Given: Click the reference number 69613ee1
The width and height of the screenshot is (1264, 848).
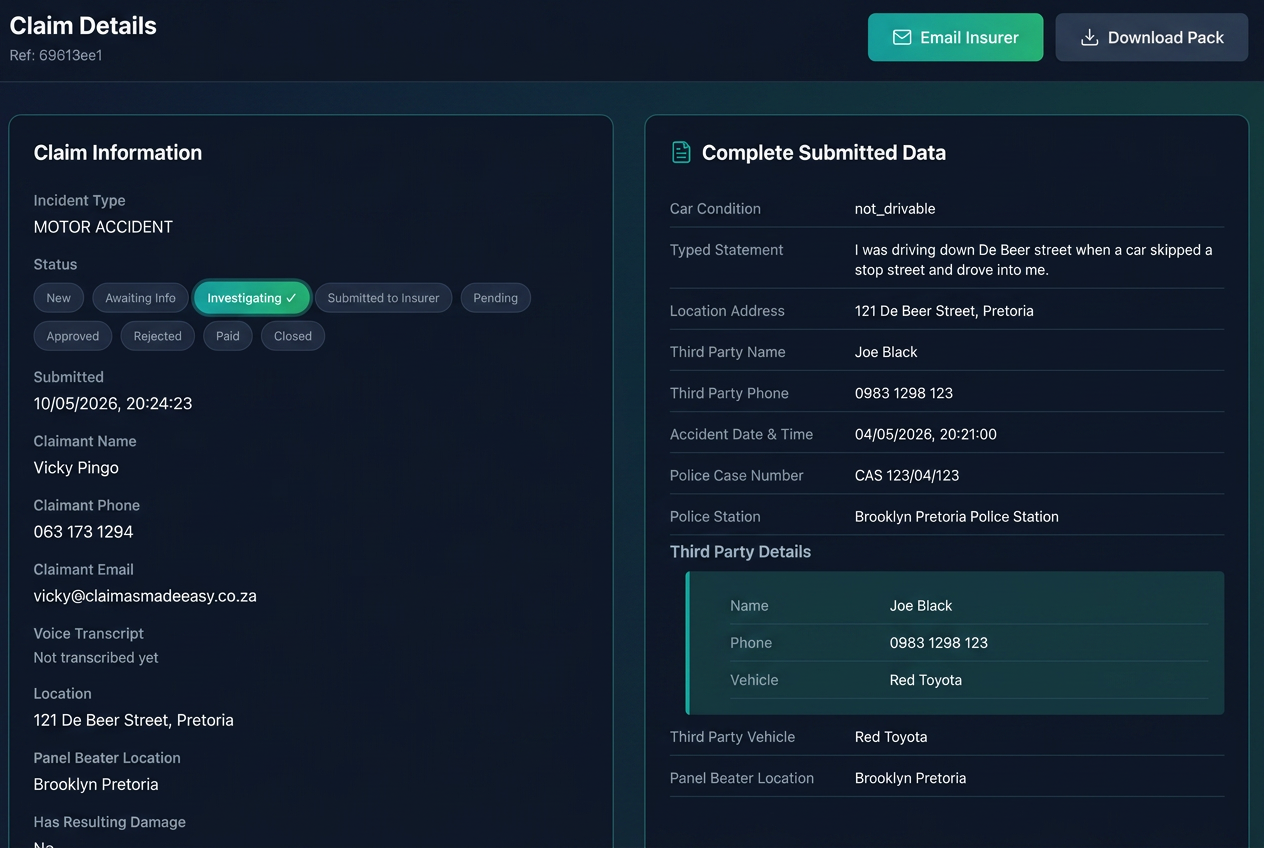Looking at the screenshot, I should 71,56.
